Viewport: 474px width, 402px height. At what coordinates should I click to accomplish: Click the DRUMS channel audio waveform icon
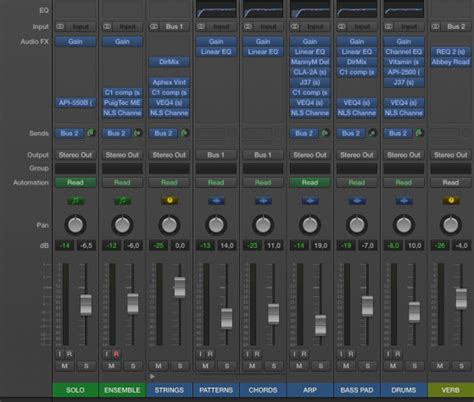tap(404, 201)
